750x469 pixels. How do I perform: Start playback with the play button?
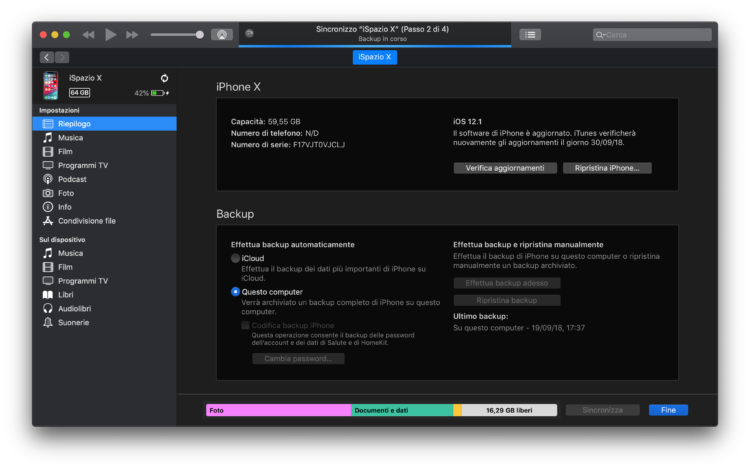coord(110,34)
